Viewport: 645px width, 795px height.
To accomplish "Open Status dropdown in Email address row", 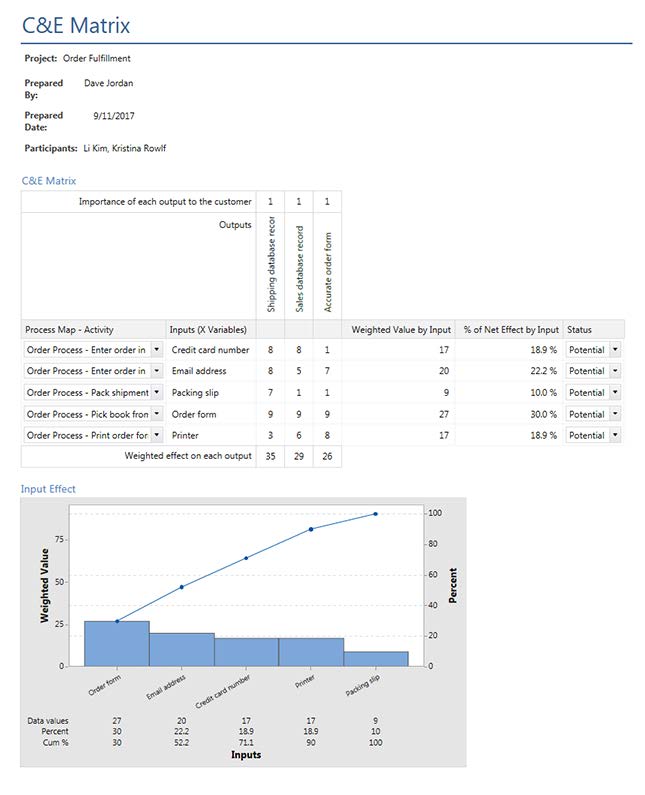I will [614, 371].
